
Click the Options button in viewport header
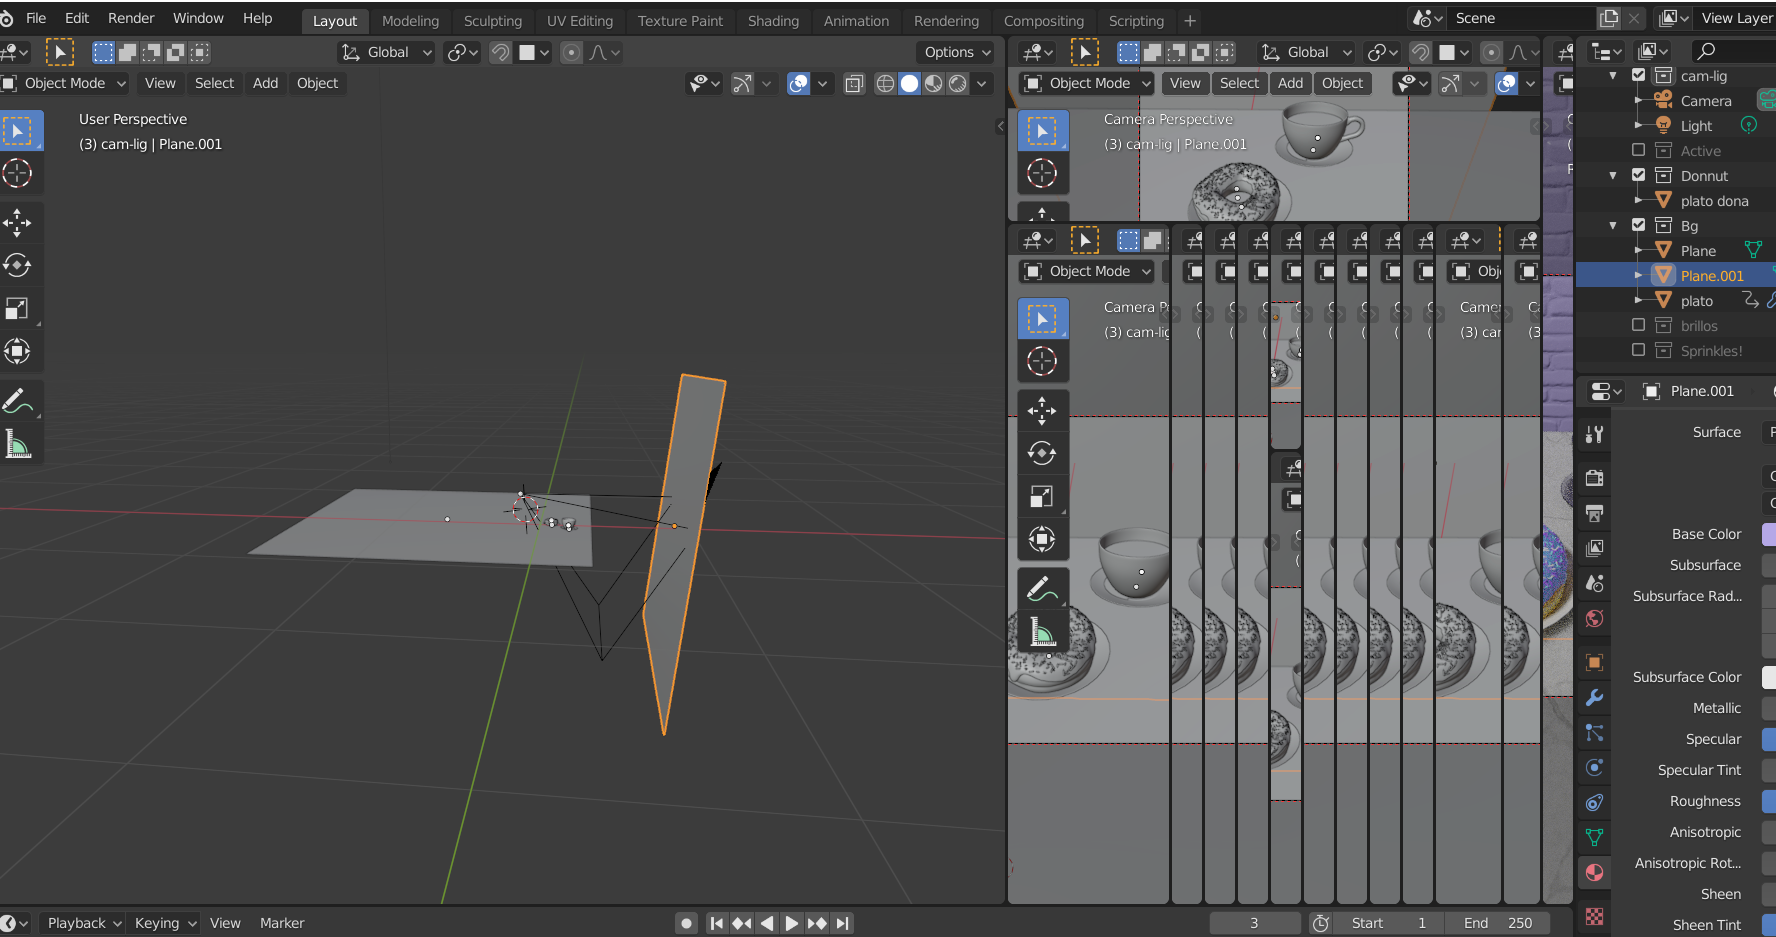(957, 52)
